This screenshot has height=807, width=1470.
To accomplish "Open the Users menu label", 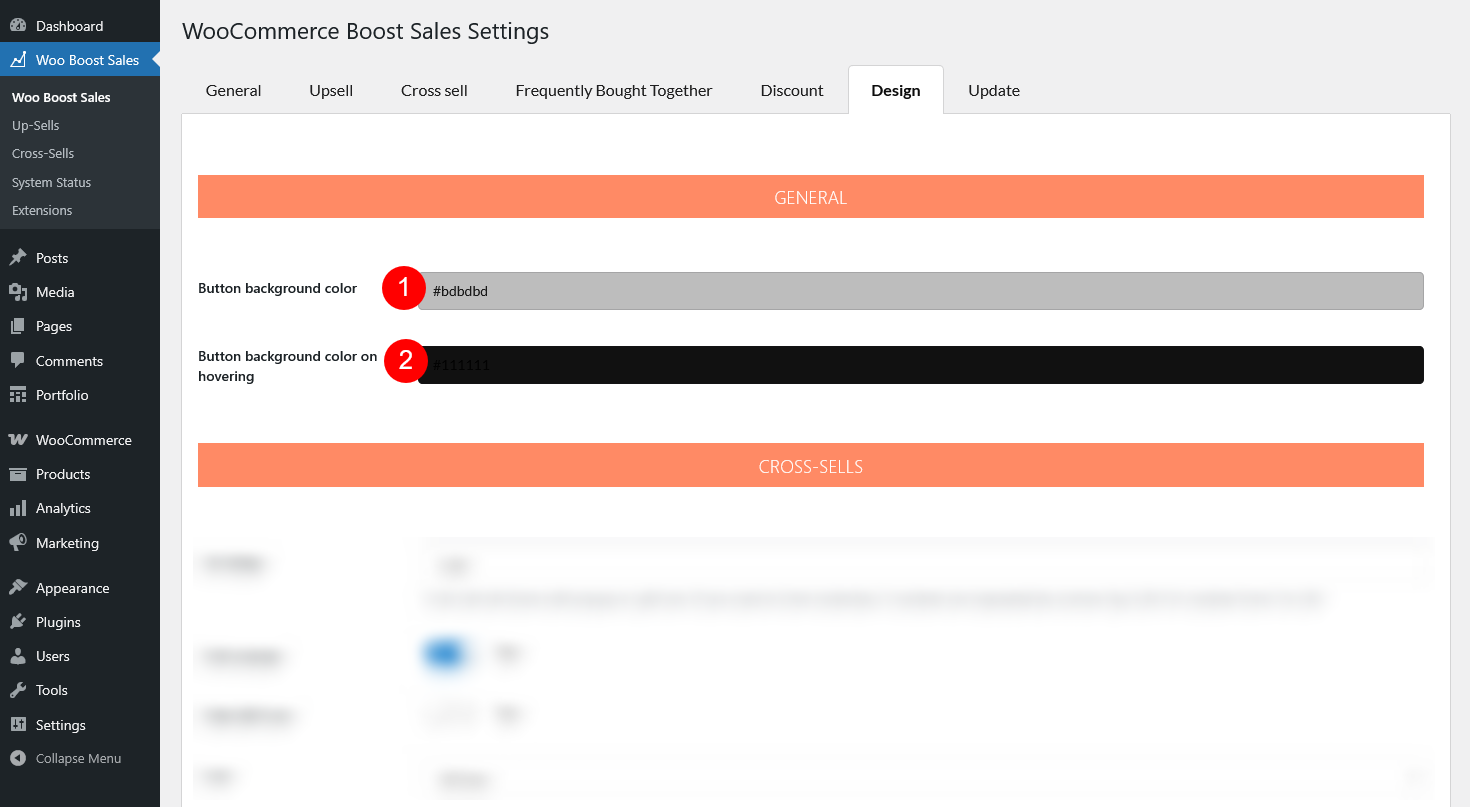I will pos(53,656).
